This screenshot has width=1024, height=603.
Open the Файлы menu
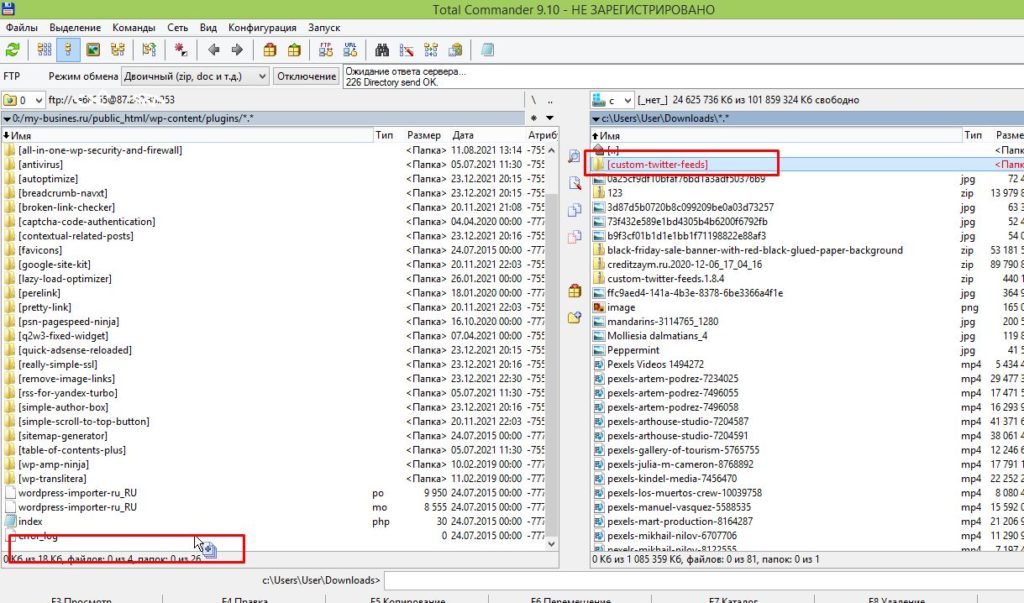22,28
